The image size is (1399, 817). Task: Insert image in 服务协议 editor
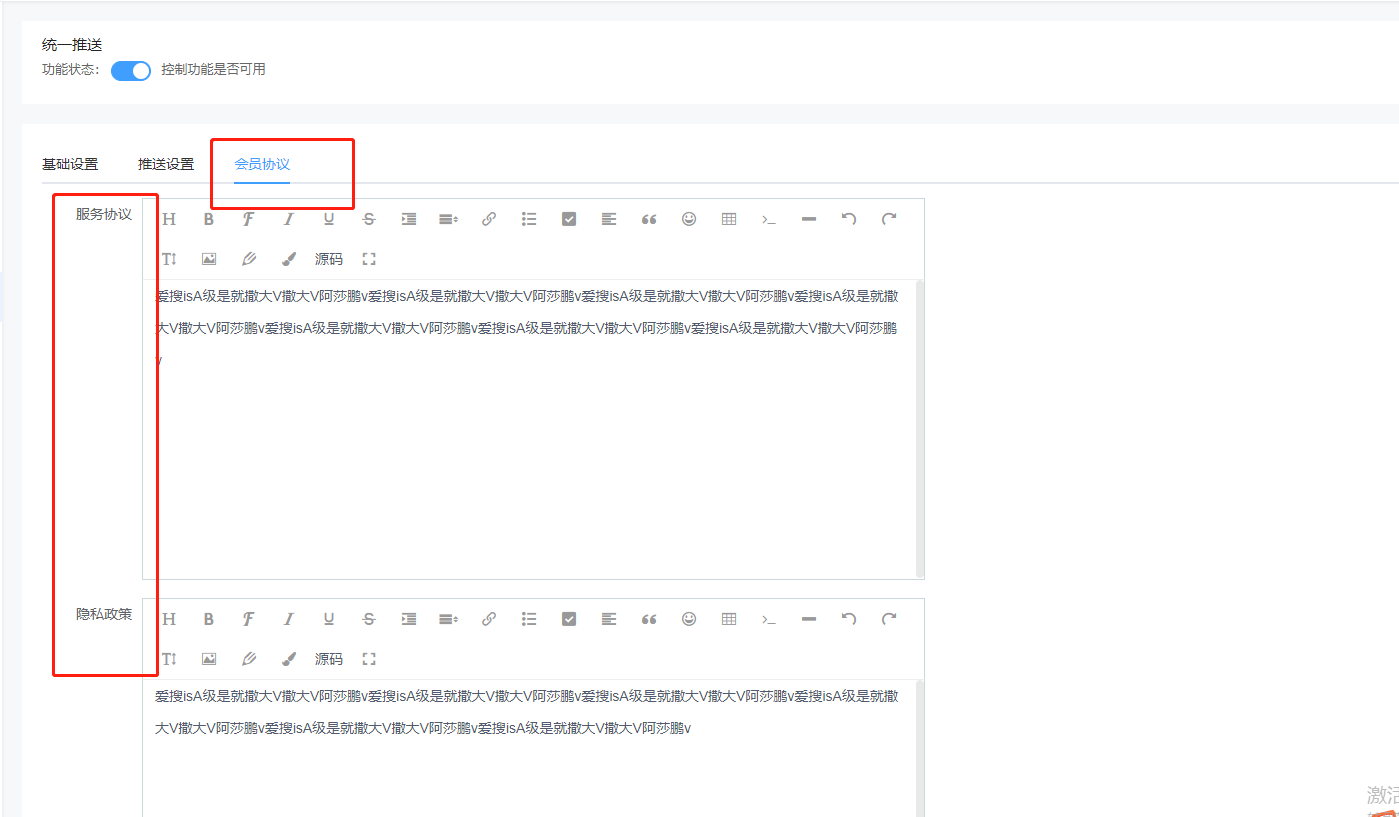tap(209, 259)
